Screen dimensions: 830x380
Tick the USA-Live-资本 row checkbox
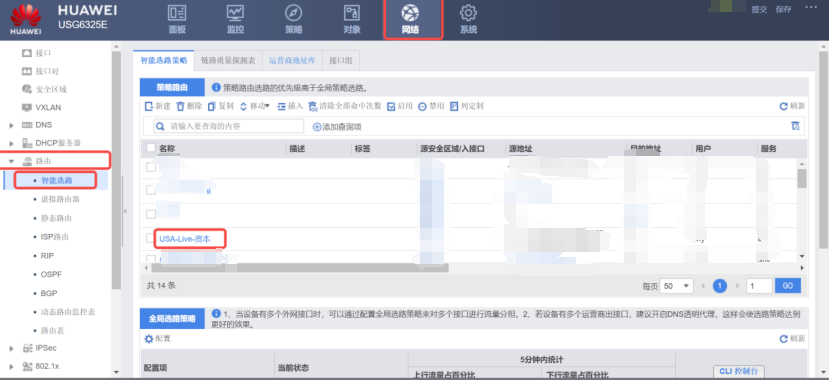151,238
